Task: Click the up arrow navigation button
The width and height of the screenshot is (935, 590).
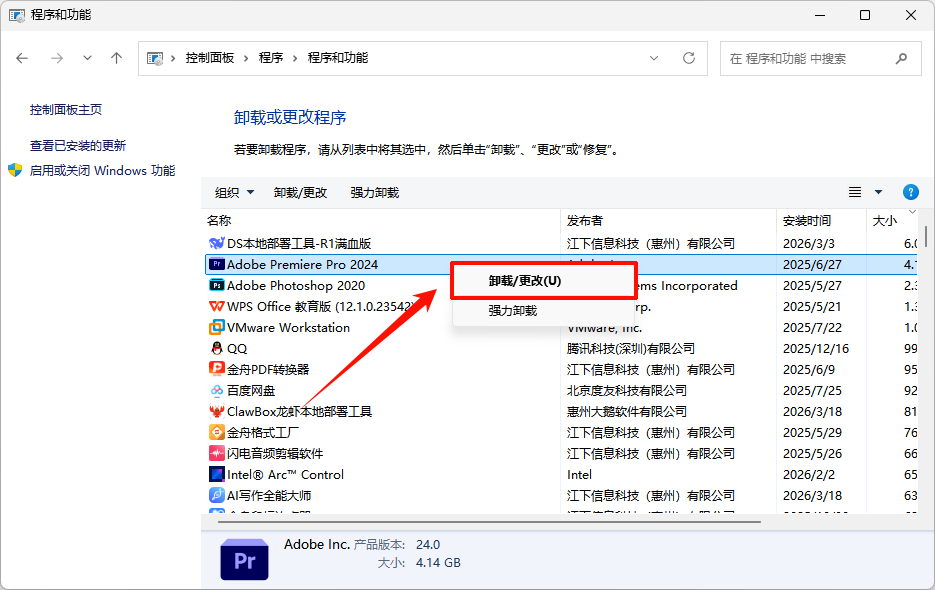Action: 117,58
